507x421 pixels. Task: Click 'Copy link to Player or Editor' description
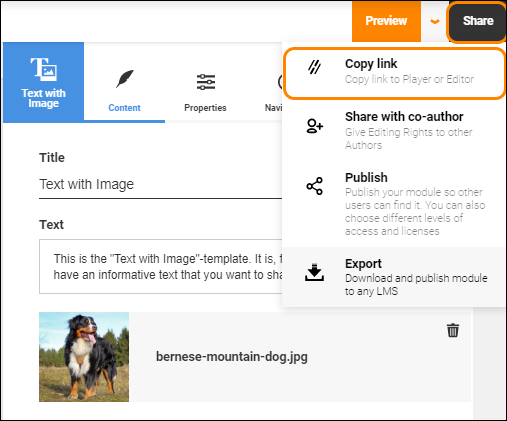coord(409,79)
